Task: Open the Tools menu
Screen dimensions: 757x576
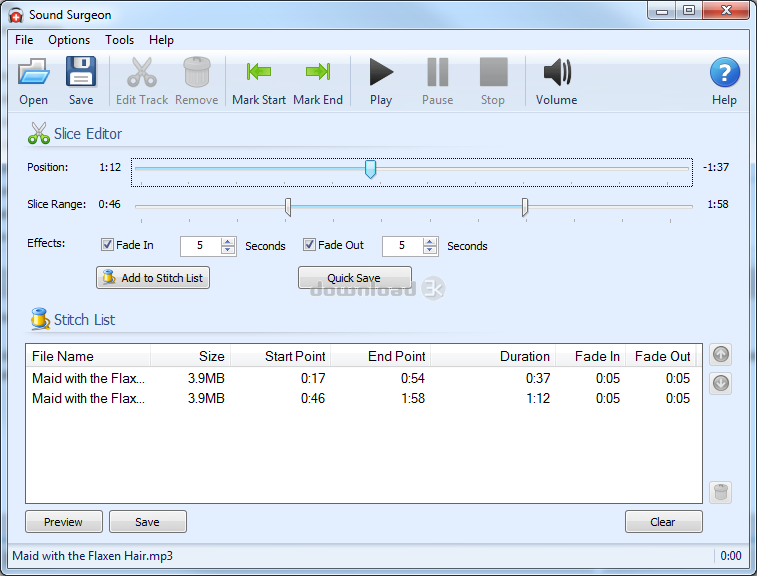Action: [119, 40]
